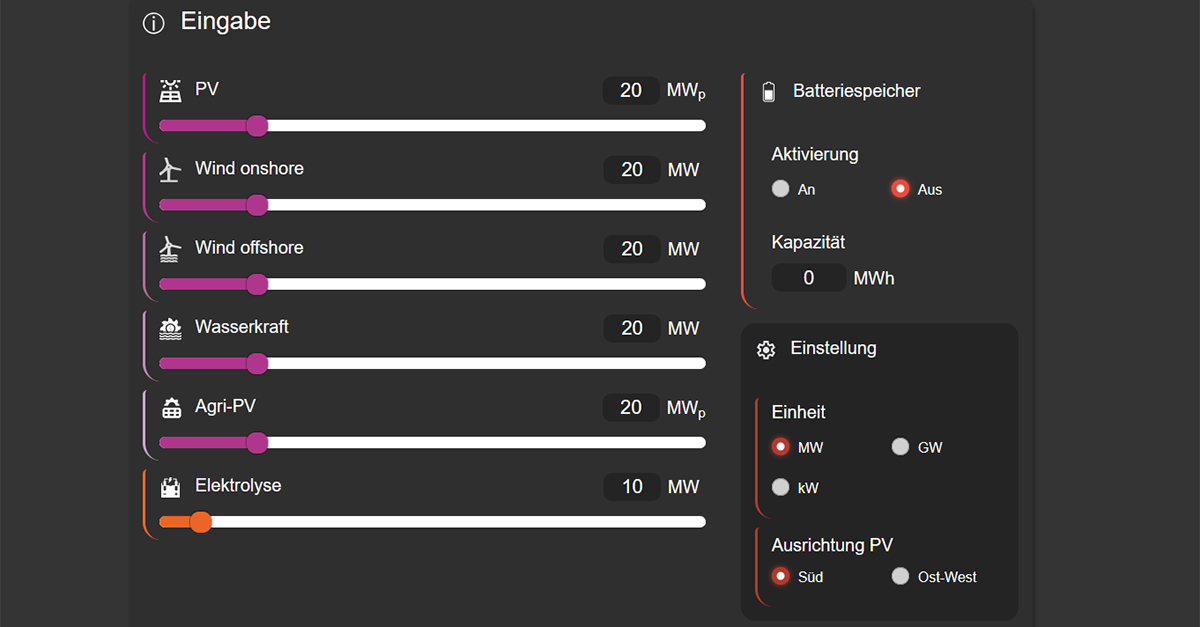Click the Batteriespeicher battery icon
Image resolution: width=1200 pixels, height=627 pixels.
click(768, 90)
